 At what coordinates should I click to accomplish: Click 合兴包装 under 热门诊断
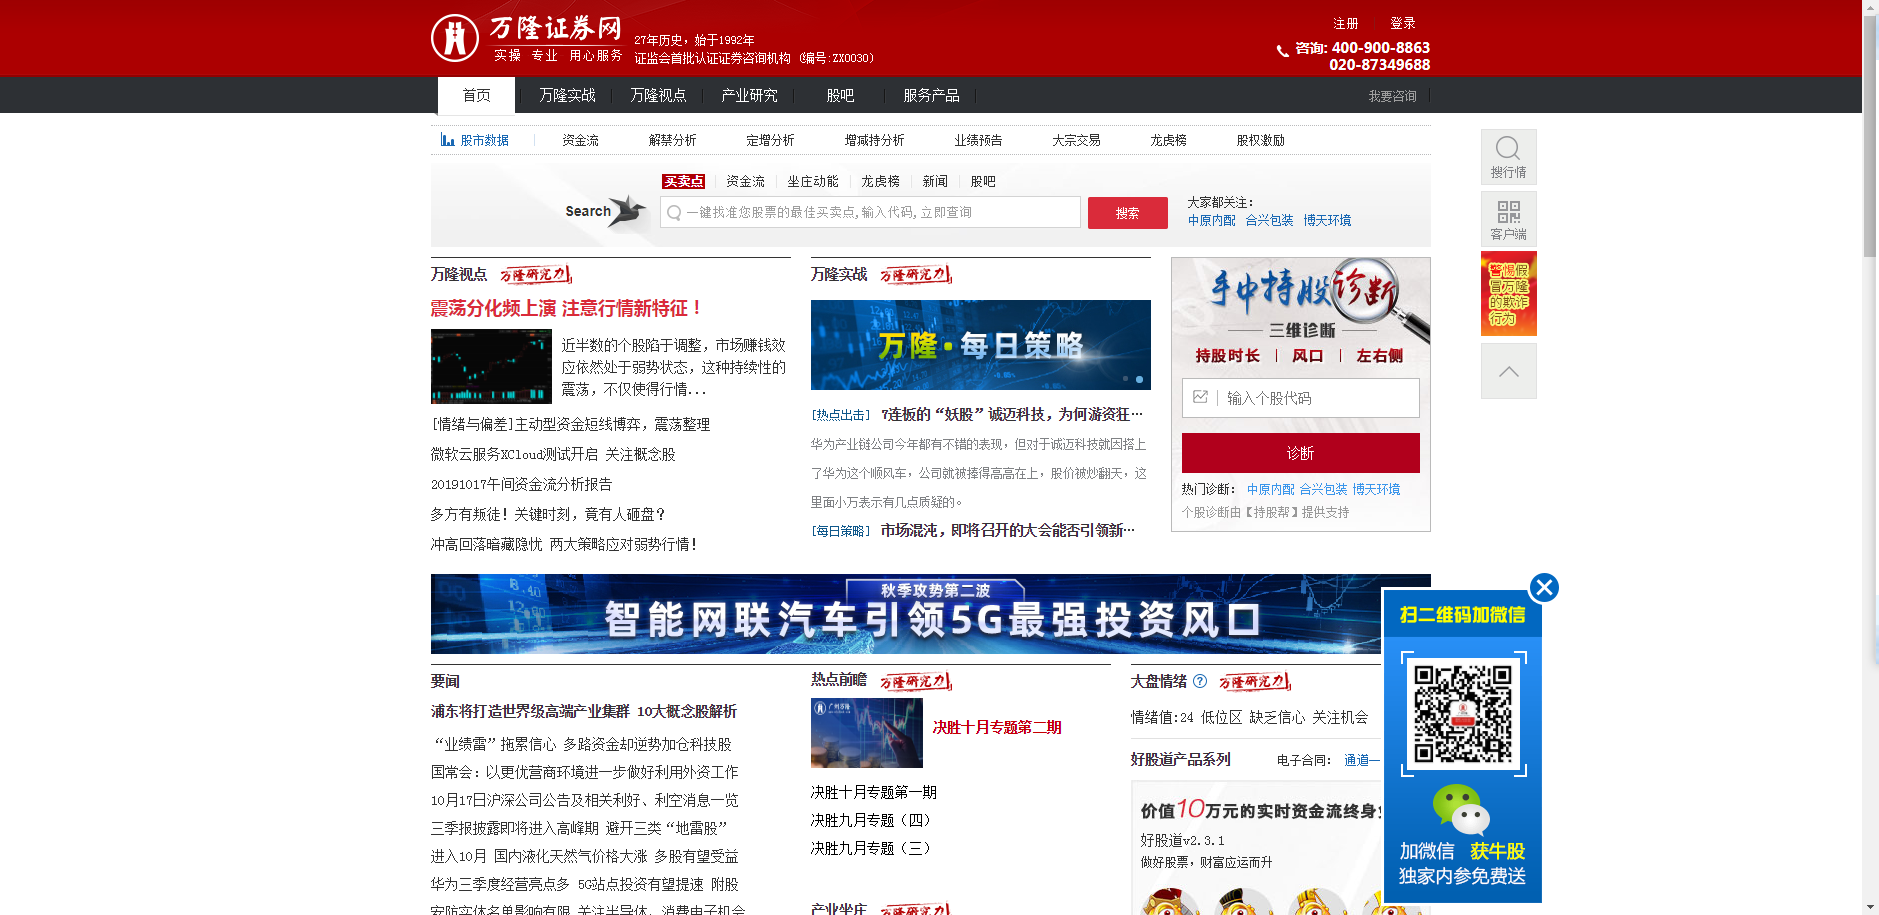pos(1323,489)
